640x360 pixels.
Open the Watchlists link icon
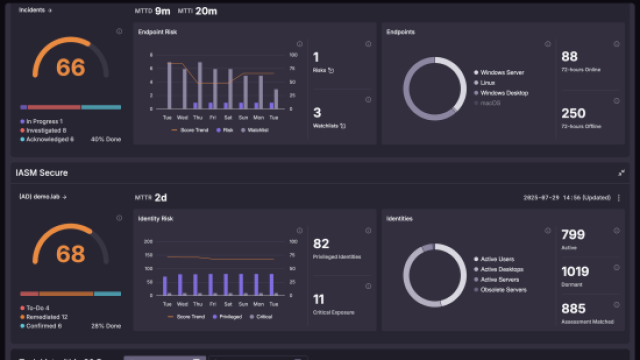[343, 126]
